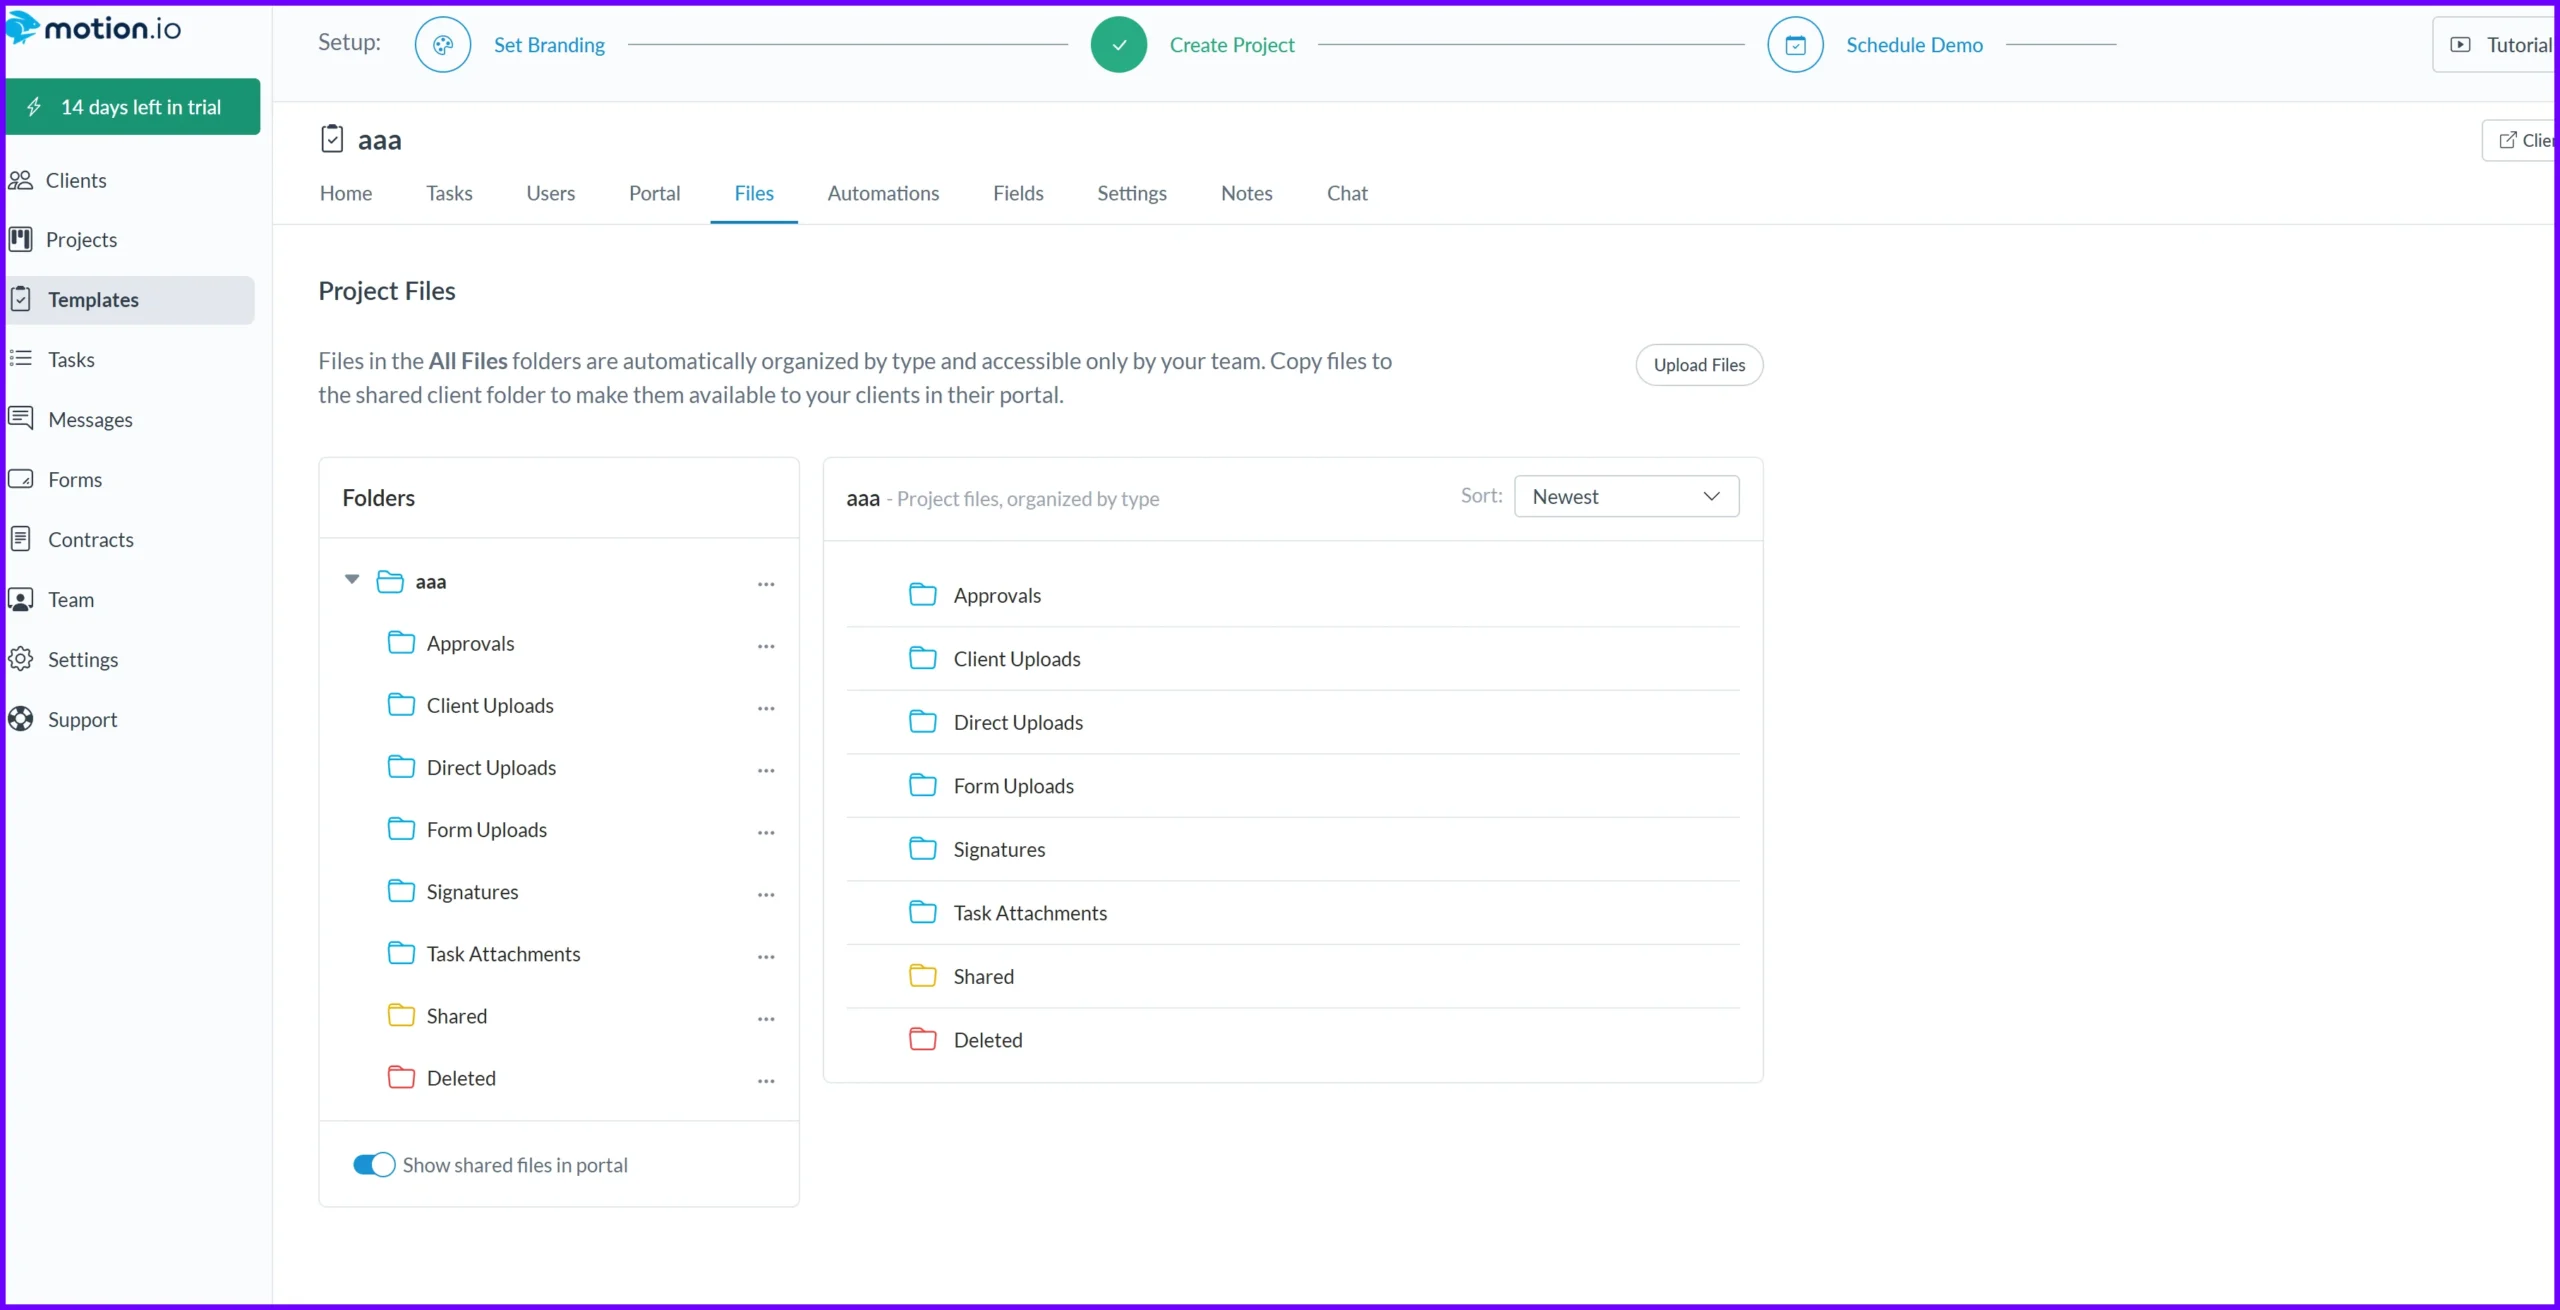Viewport: 2560px width, 1310px height.
Task: Open Set Branding via palette icon
Action: pyautogui.click(x=442, y=44)
